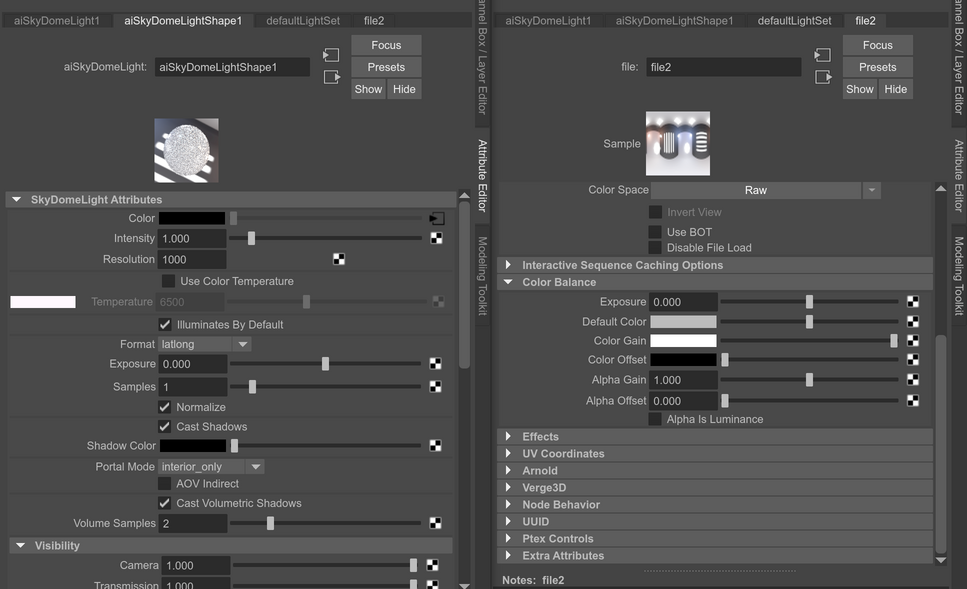Viewport: 967px width, 589px height.
Task: Open the Color attribute connection icon in SkyDomeLight
Action: click(x=437, y=218)
